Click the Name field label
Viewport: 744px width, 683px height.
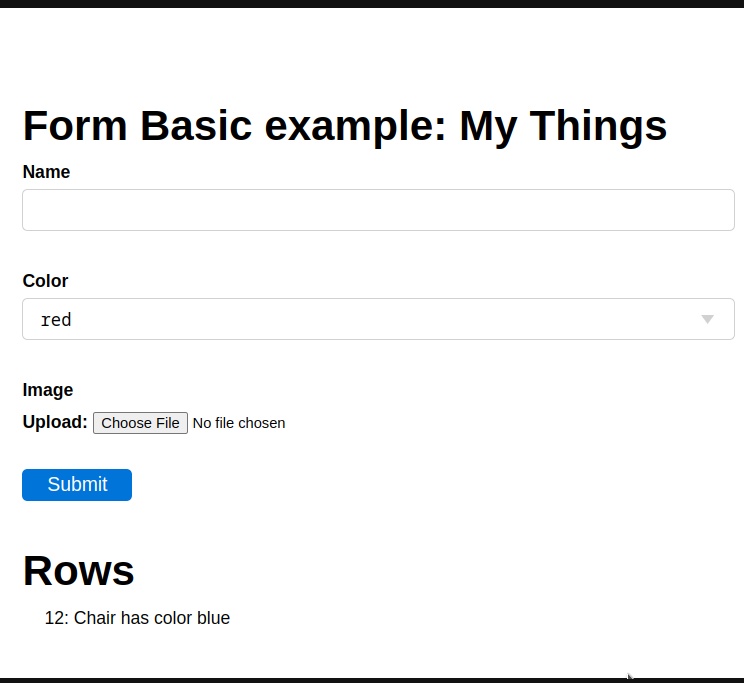coord(46,172)
